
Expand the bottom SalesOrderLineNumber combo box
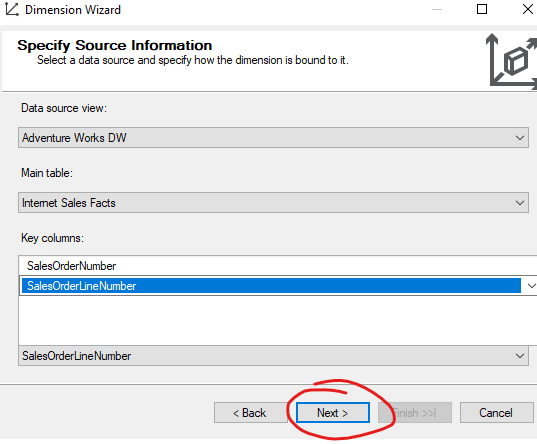(520, 356)
